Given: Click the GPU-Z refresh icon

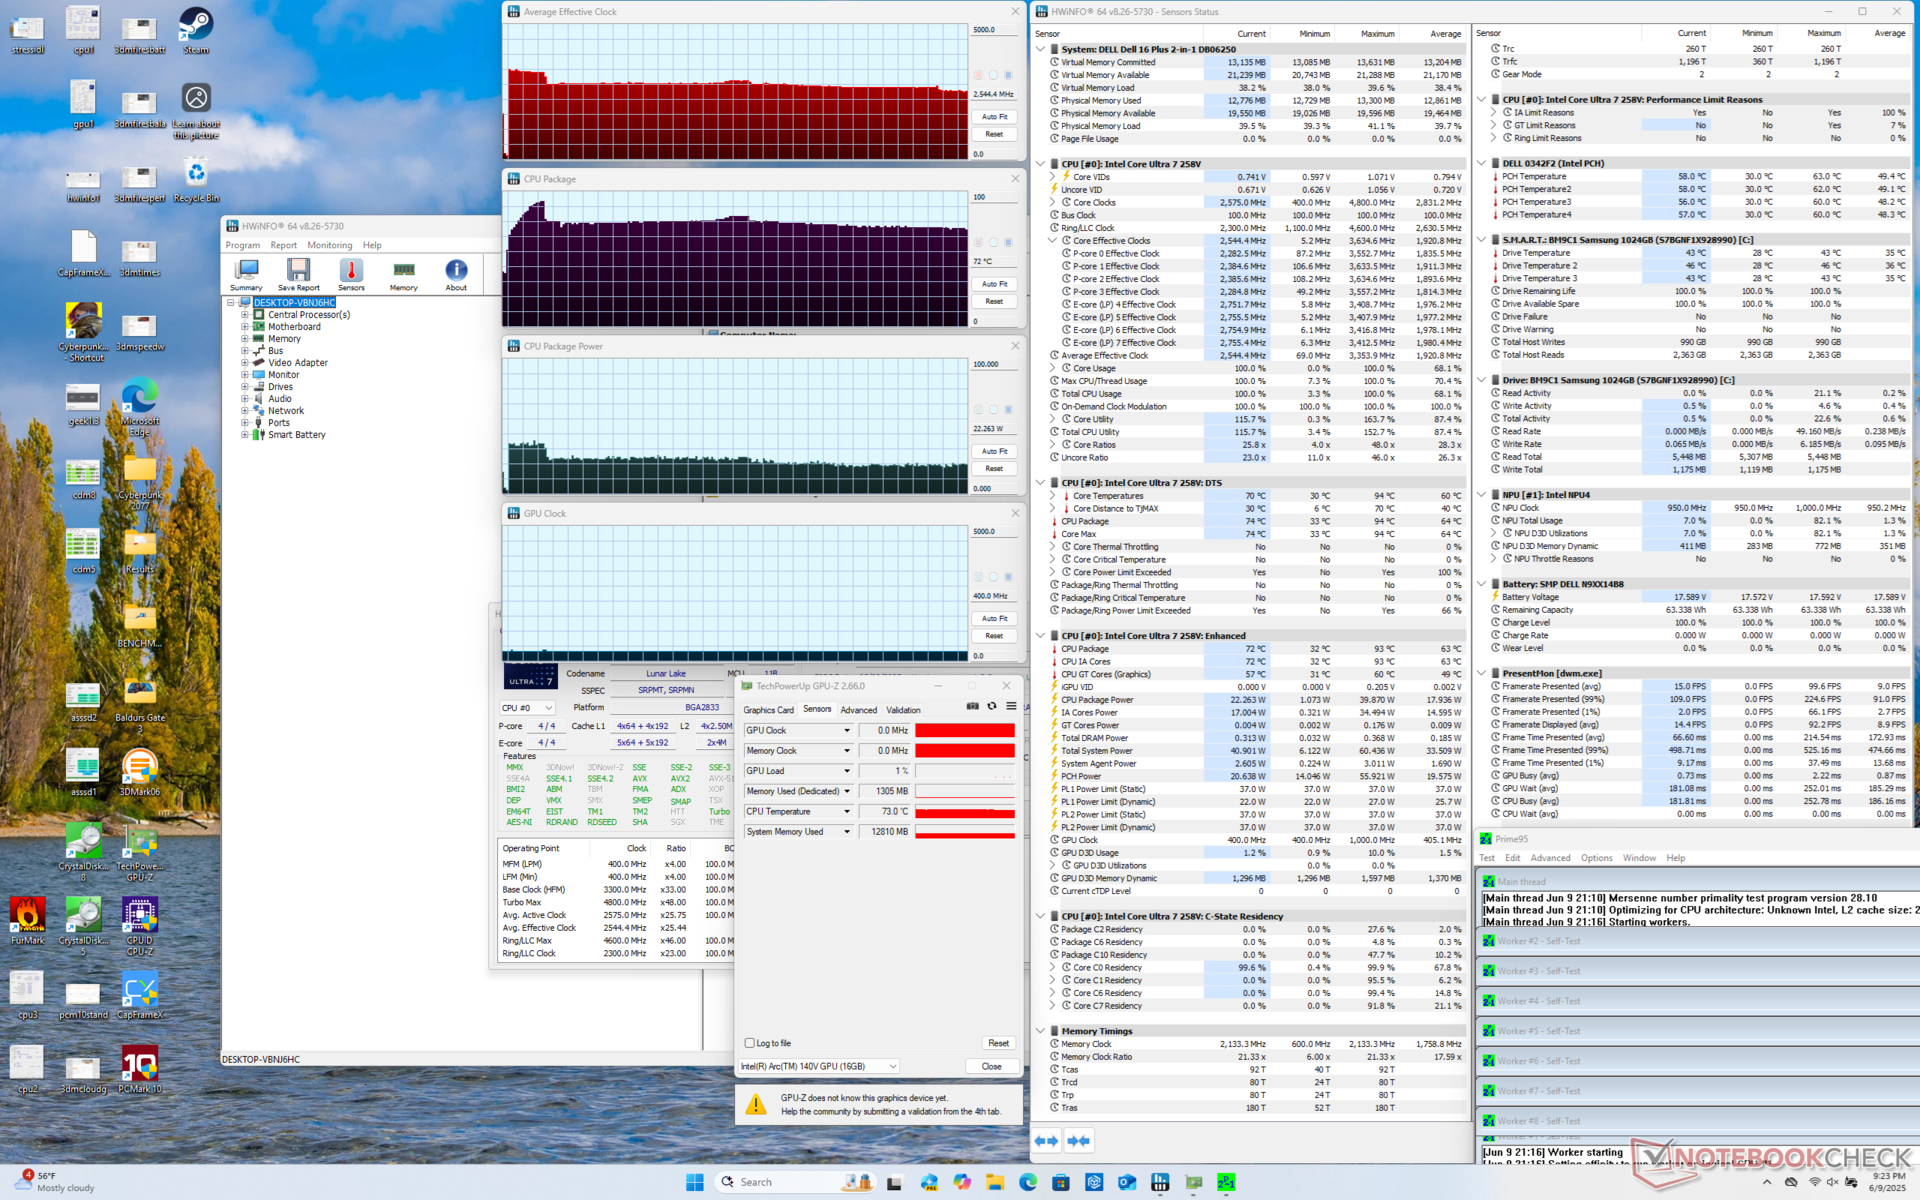Looking at the screenshot, I should point(992,706).
